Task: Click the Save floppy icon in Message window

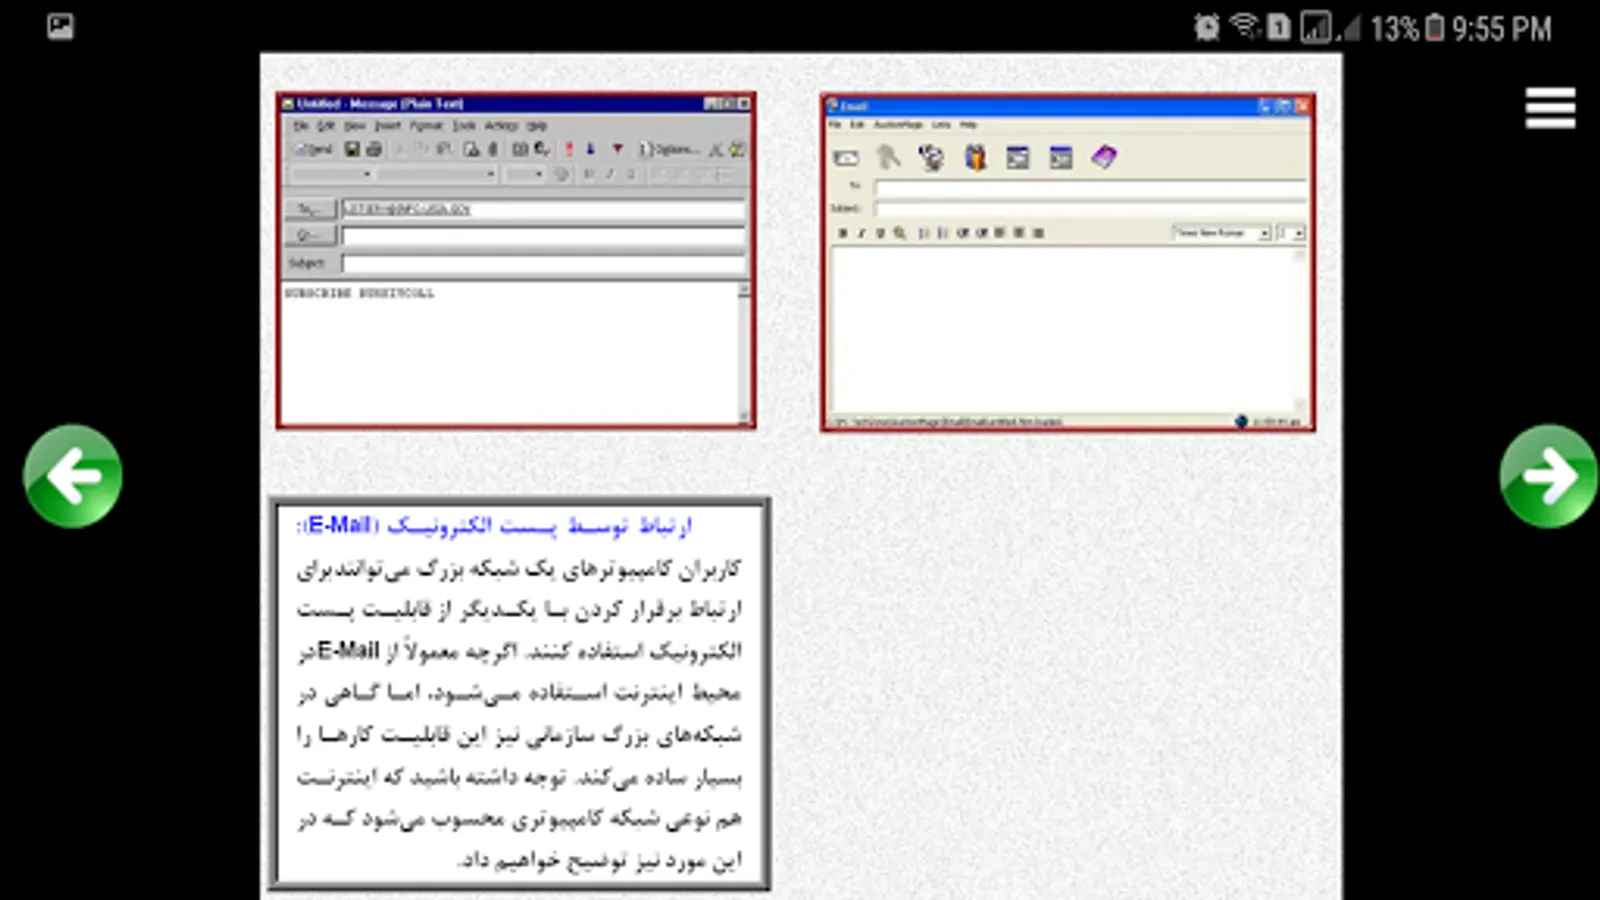Action: pyautogui.click(x=352, y=149)
